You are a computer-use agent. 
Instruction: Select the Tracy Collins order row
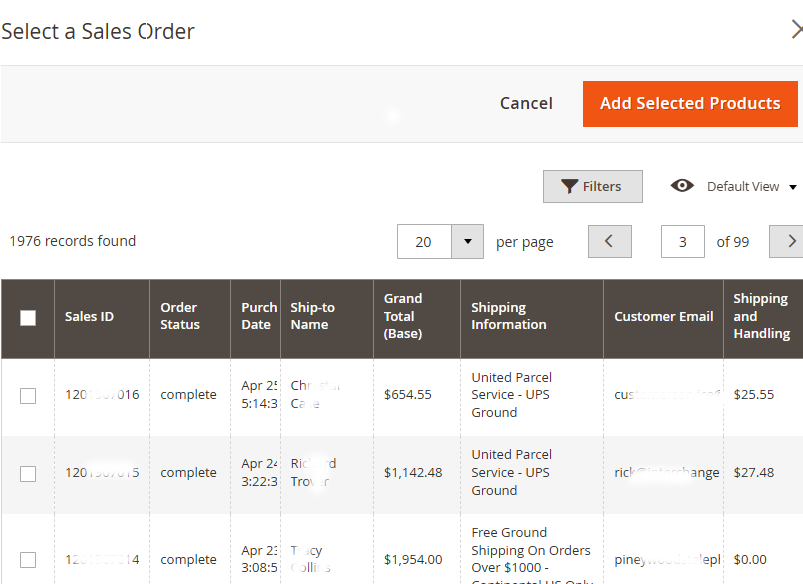tap(27, 559)
